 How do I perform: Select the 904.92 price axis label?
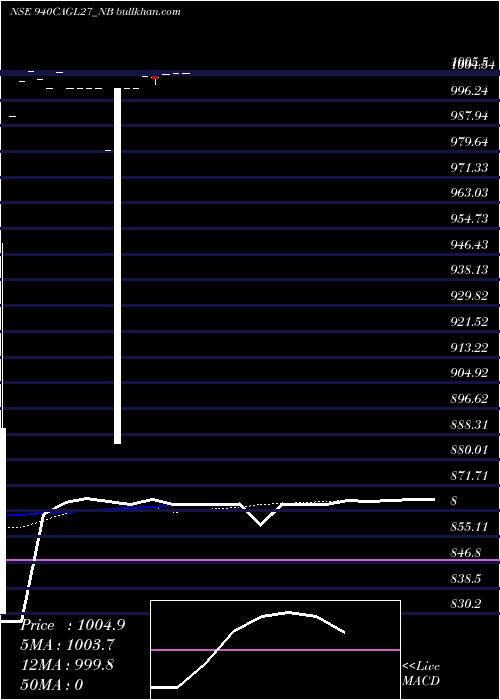pos(469,373)
